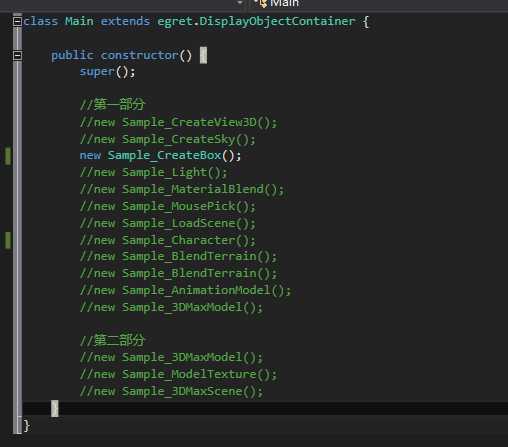This screenshot has height=447, width=508.
Task: Click the active new Sample_CreateBox(); line
Action: (x=160, y=156)
